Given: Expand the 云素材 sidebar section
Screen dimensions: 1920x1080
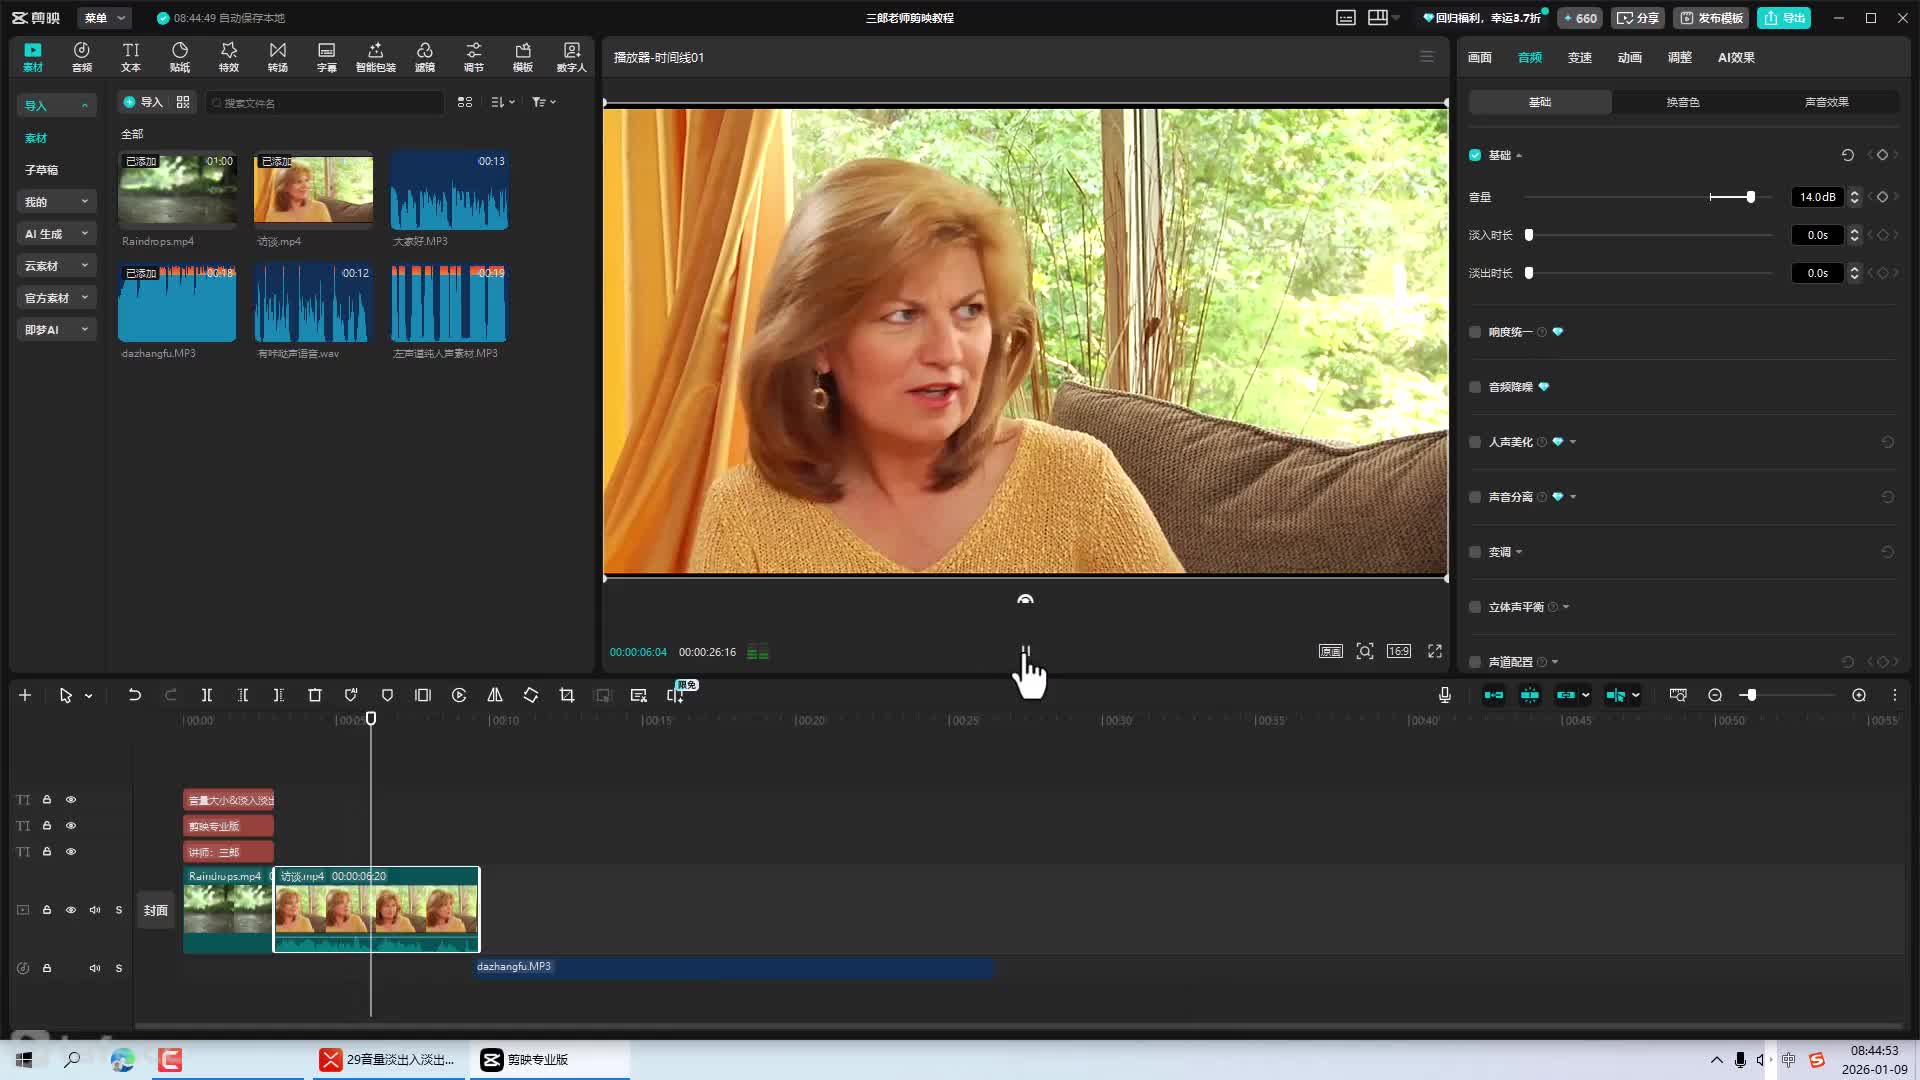Looking at the screenshot, I should point(56,266).
